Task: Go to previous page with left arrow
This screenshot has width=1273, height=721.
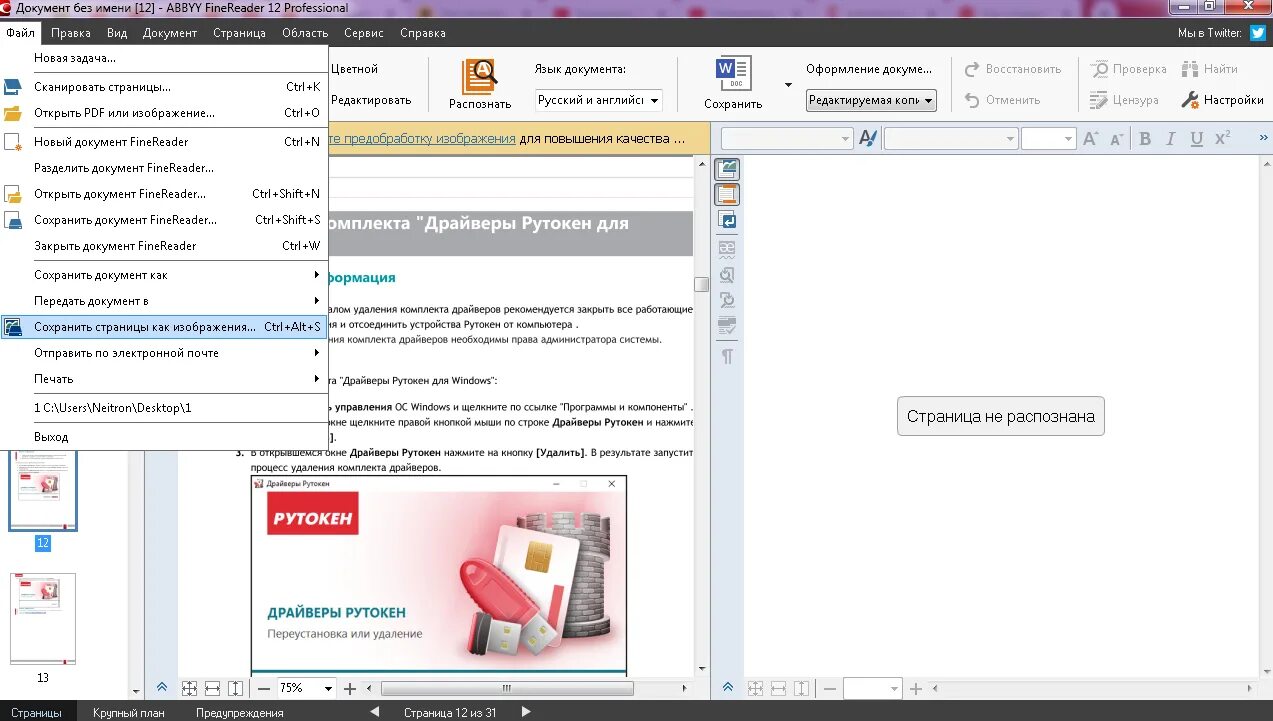Action: click(375, 712)
